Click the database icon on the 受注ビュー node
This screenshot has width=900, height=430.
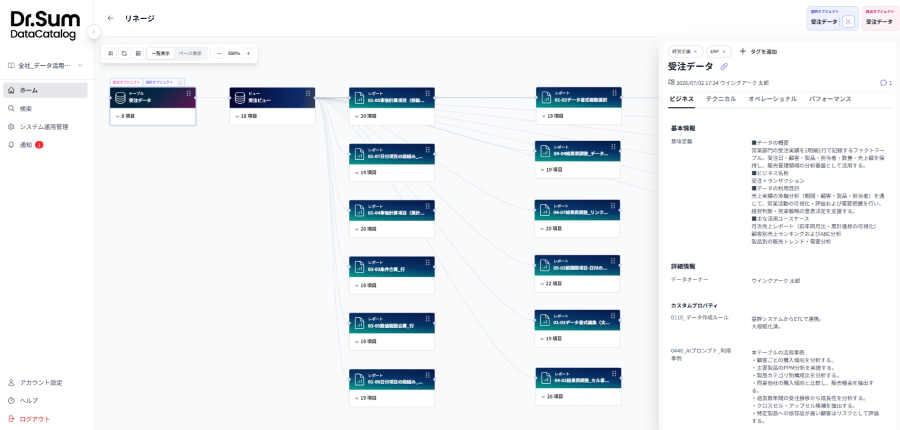pyautogui.click(x=240, y=98)
